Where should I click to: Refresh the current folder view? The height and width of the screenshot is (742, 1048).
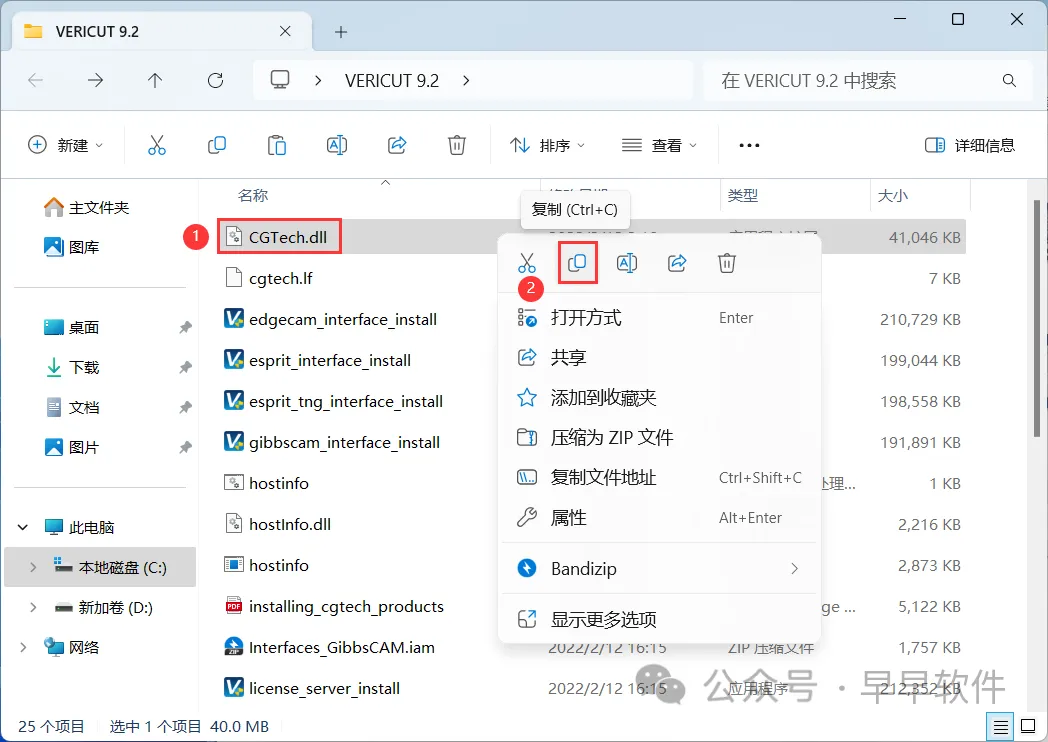[215, 81]
